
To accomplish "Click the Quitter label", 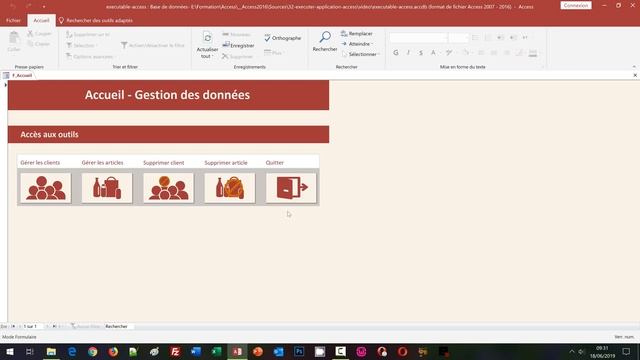I will point(275,162).
